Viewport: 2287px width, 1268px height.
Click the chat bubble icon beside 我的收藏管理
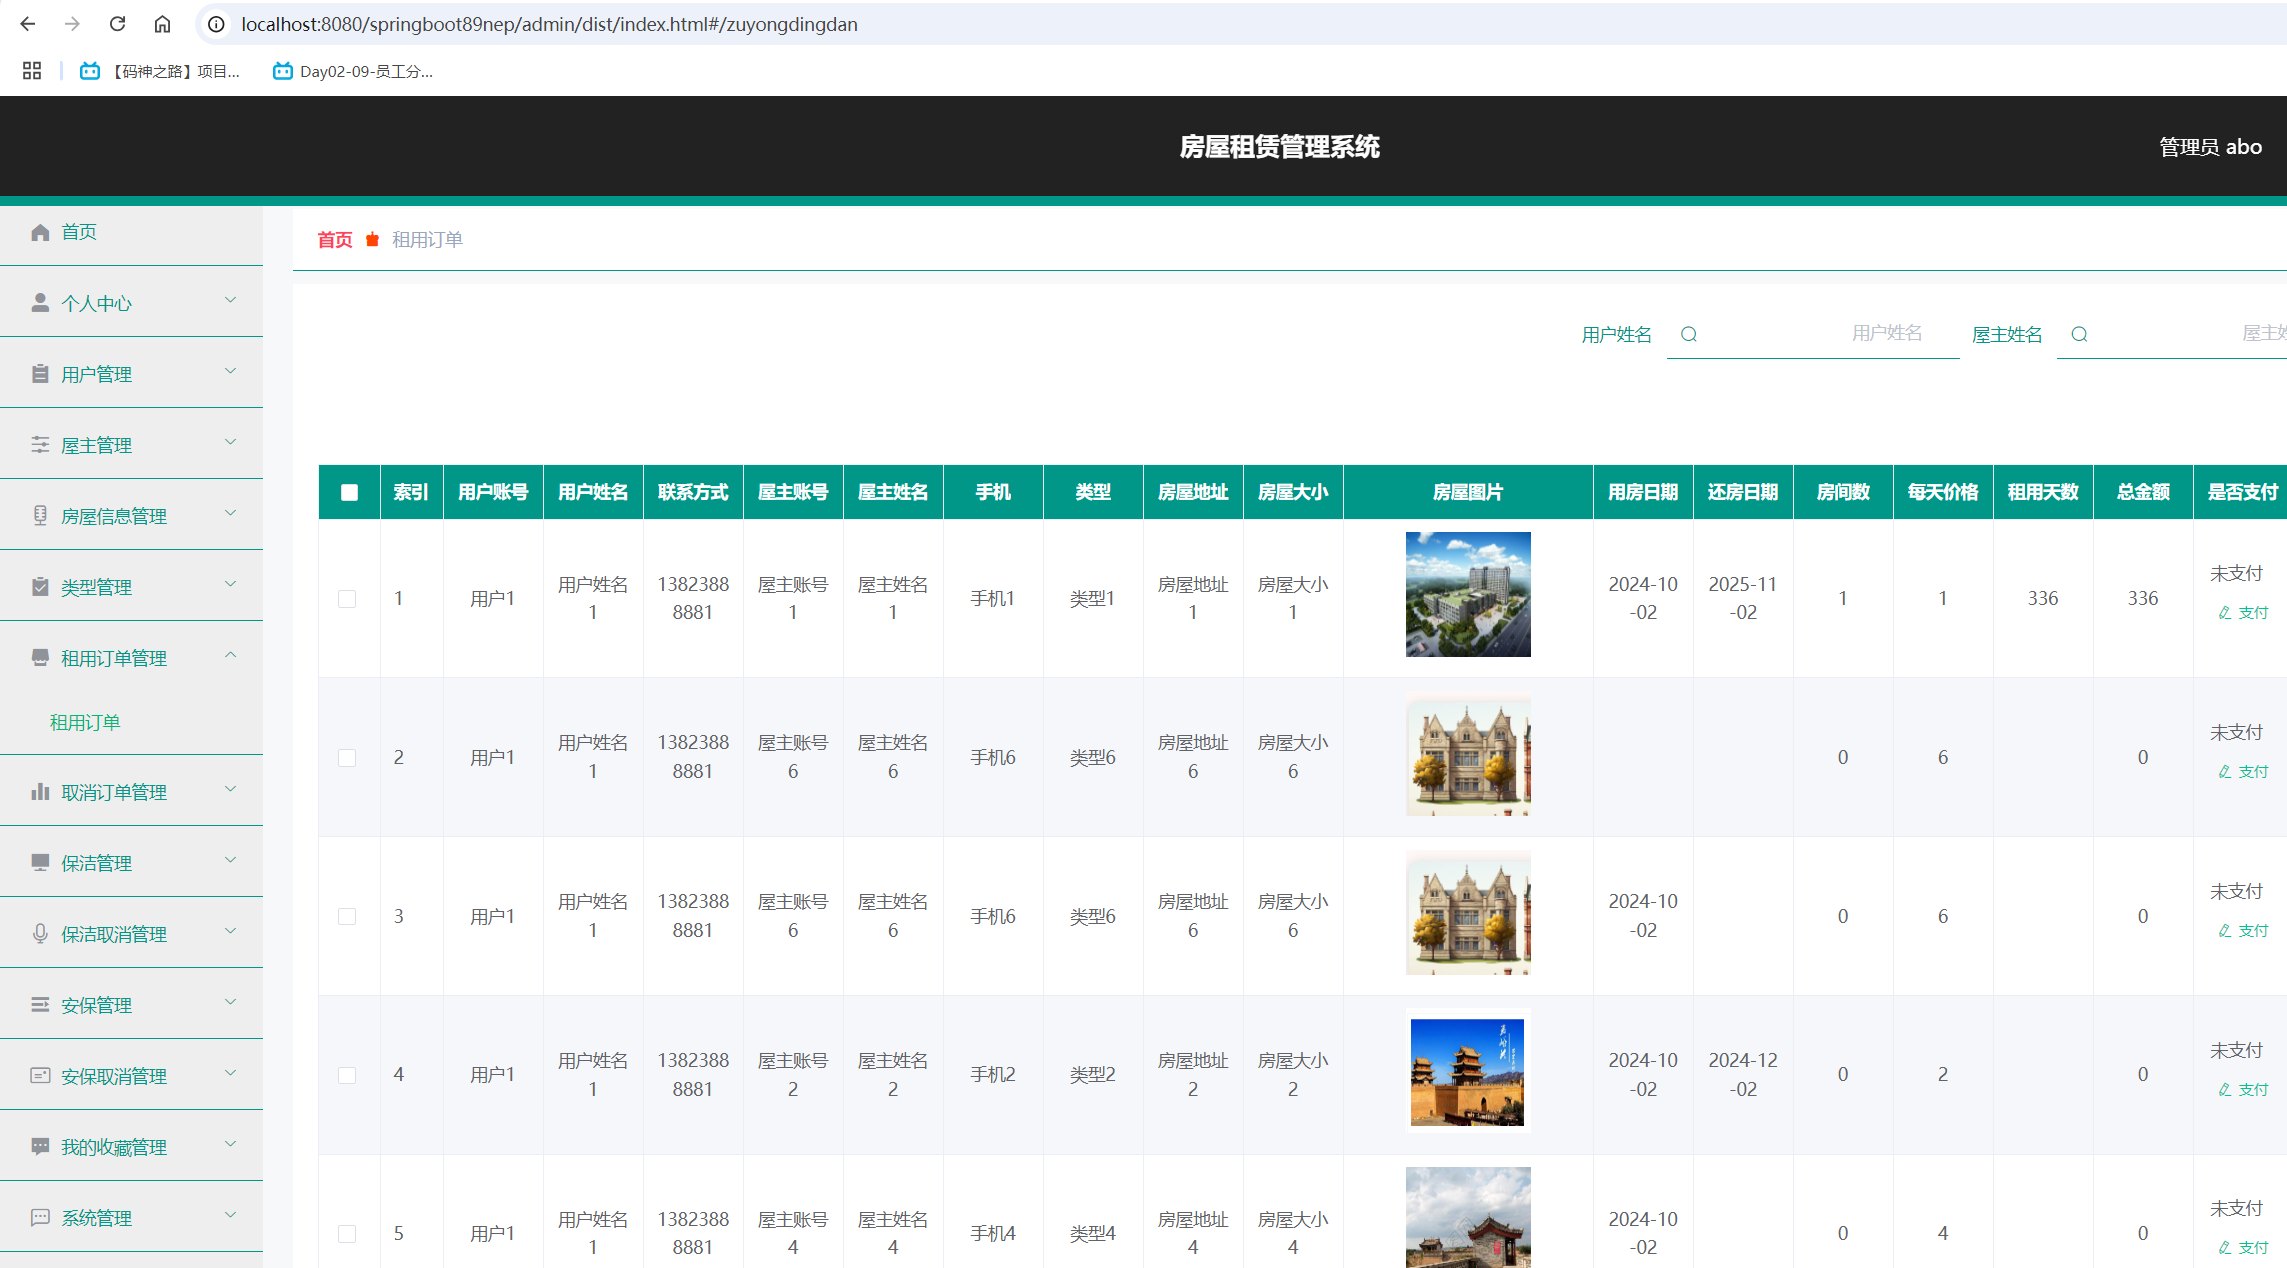[40, 1146]
